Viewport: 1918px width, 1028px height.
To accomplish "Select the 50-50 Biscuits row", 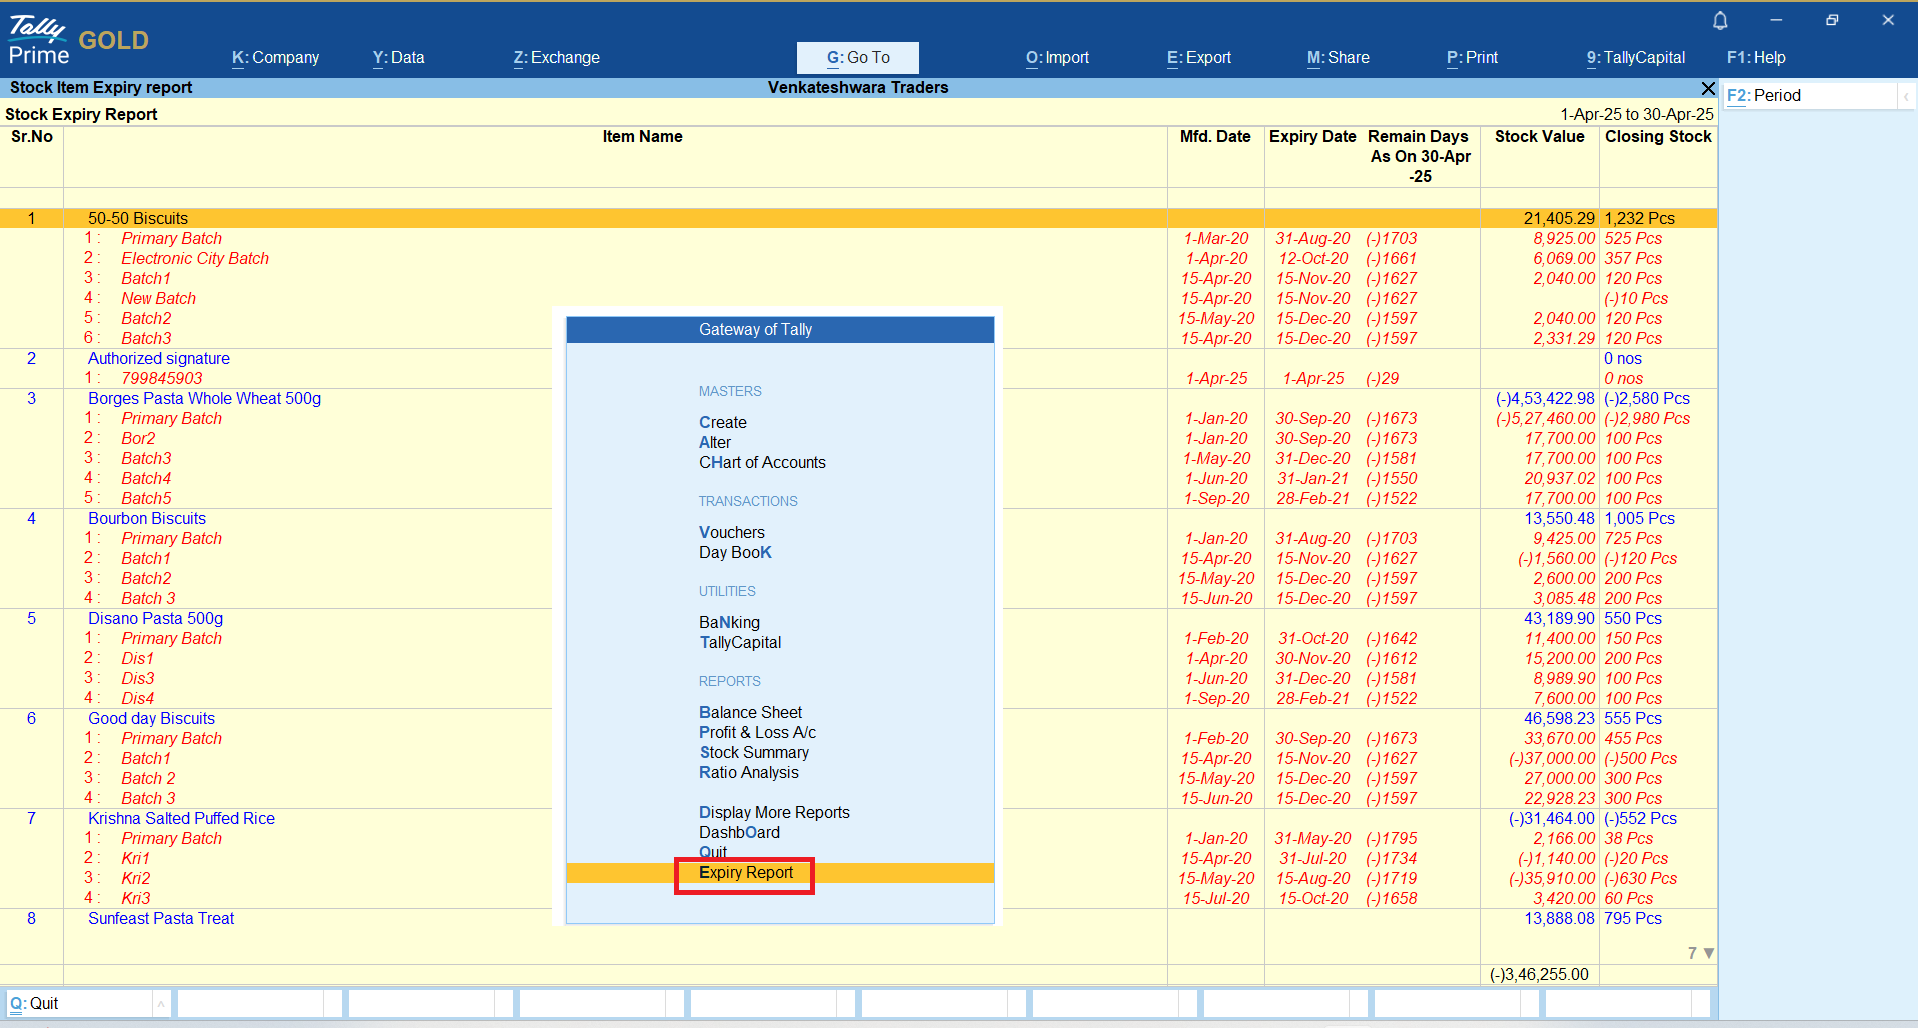I will (x=138, y=219).
